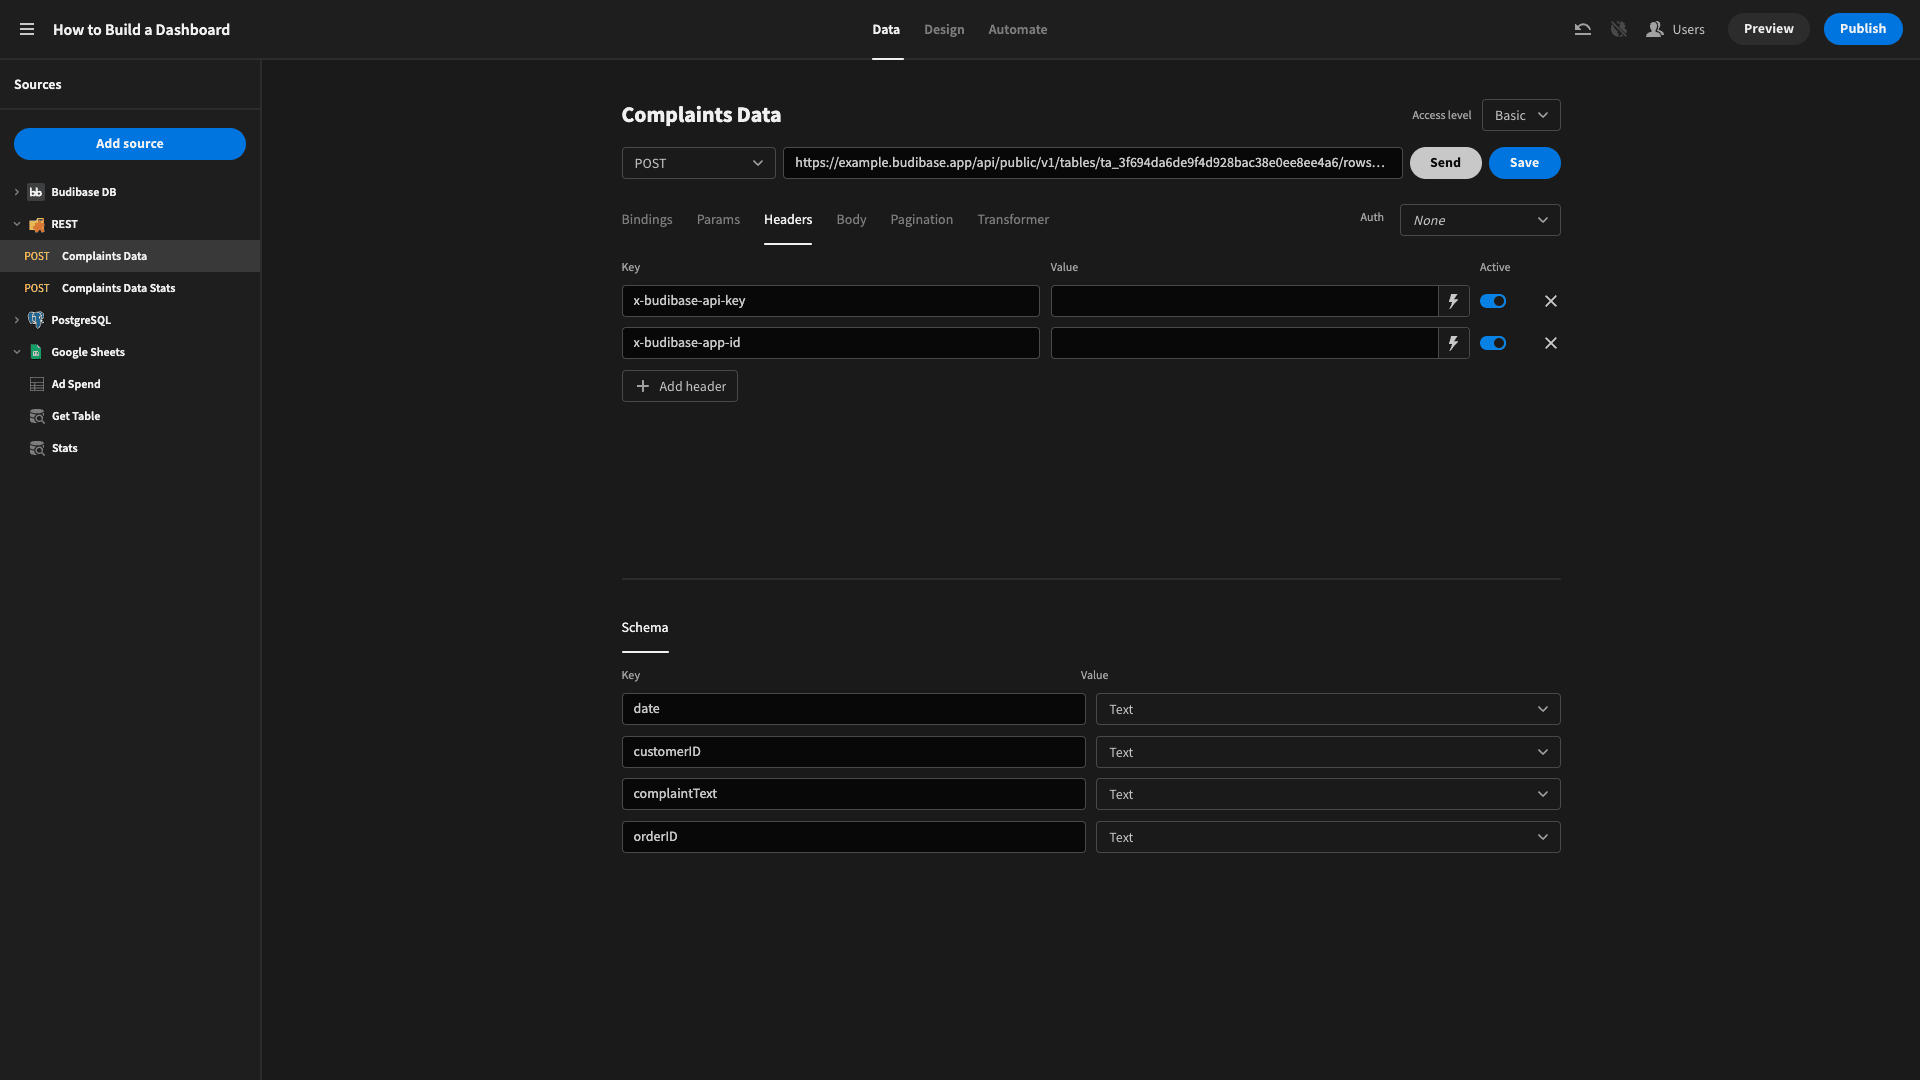This screenshot has height=1080, width=1920.
Task: Click the Save button
Action: pyautogui.click(x=1524, y=163)
